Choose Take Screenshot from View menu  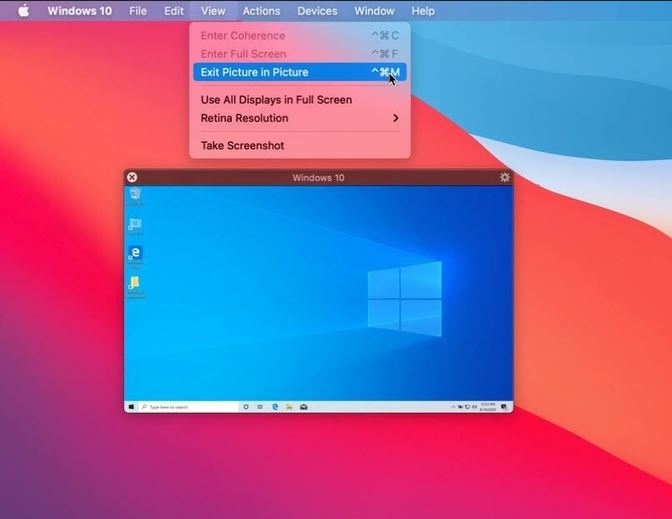300,146
